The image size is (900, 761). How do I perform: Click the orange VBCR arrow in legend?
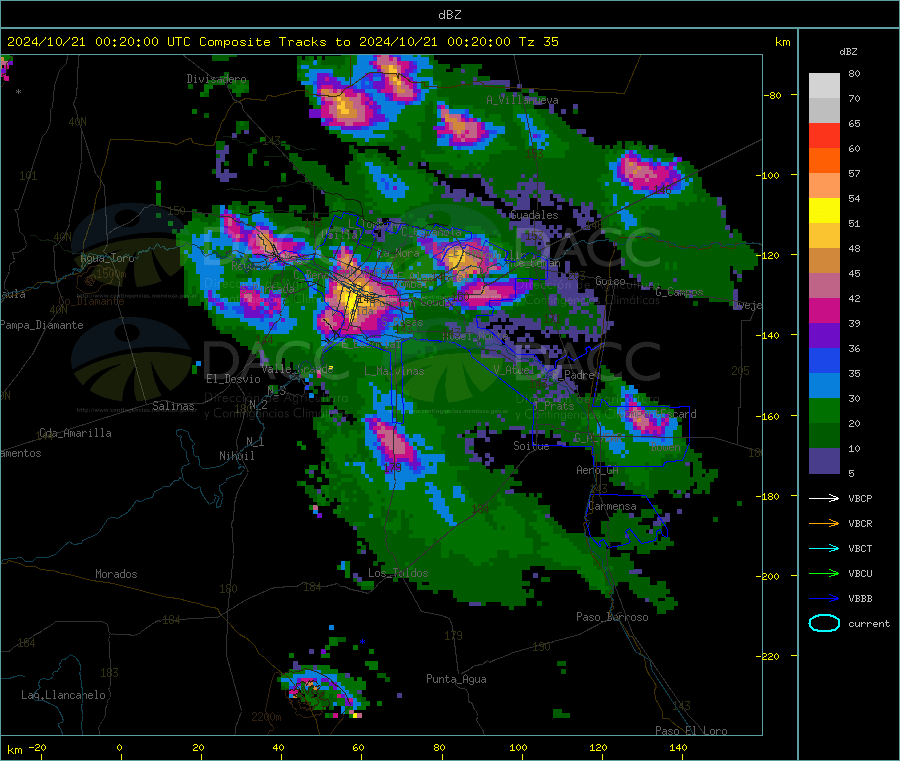point(824,523)
